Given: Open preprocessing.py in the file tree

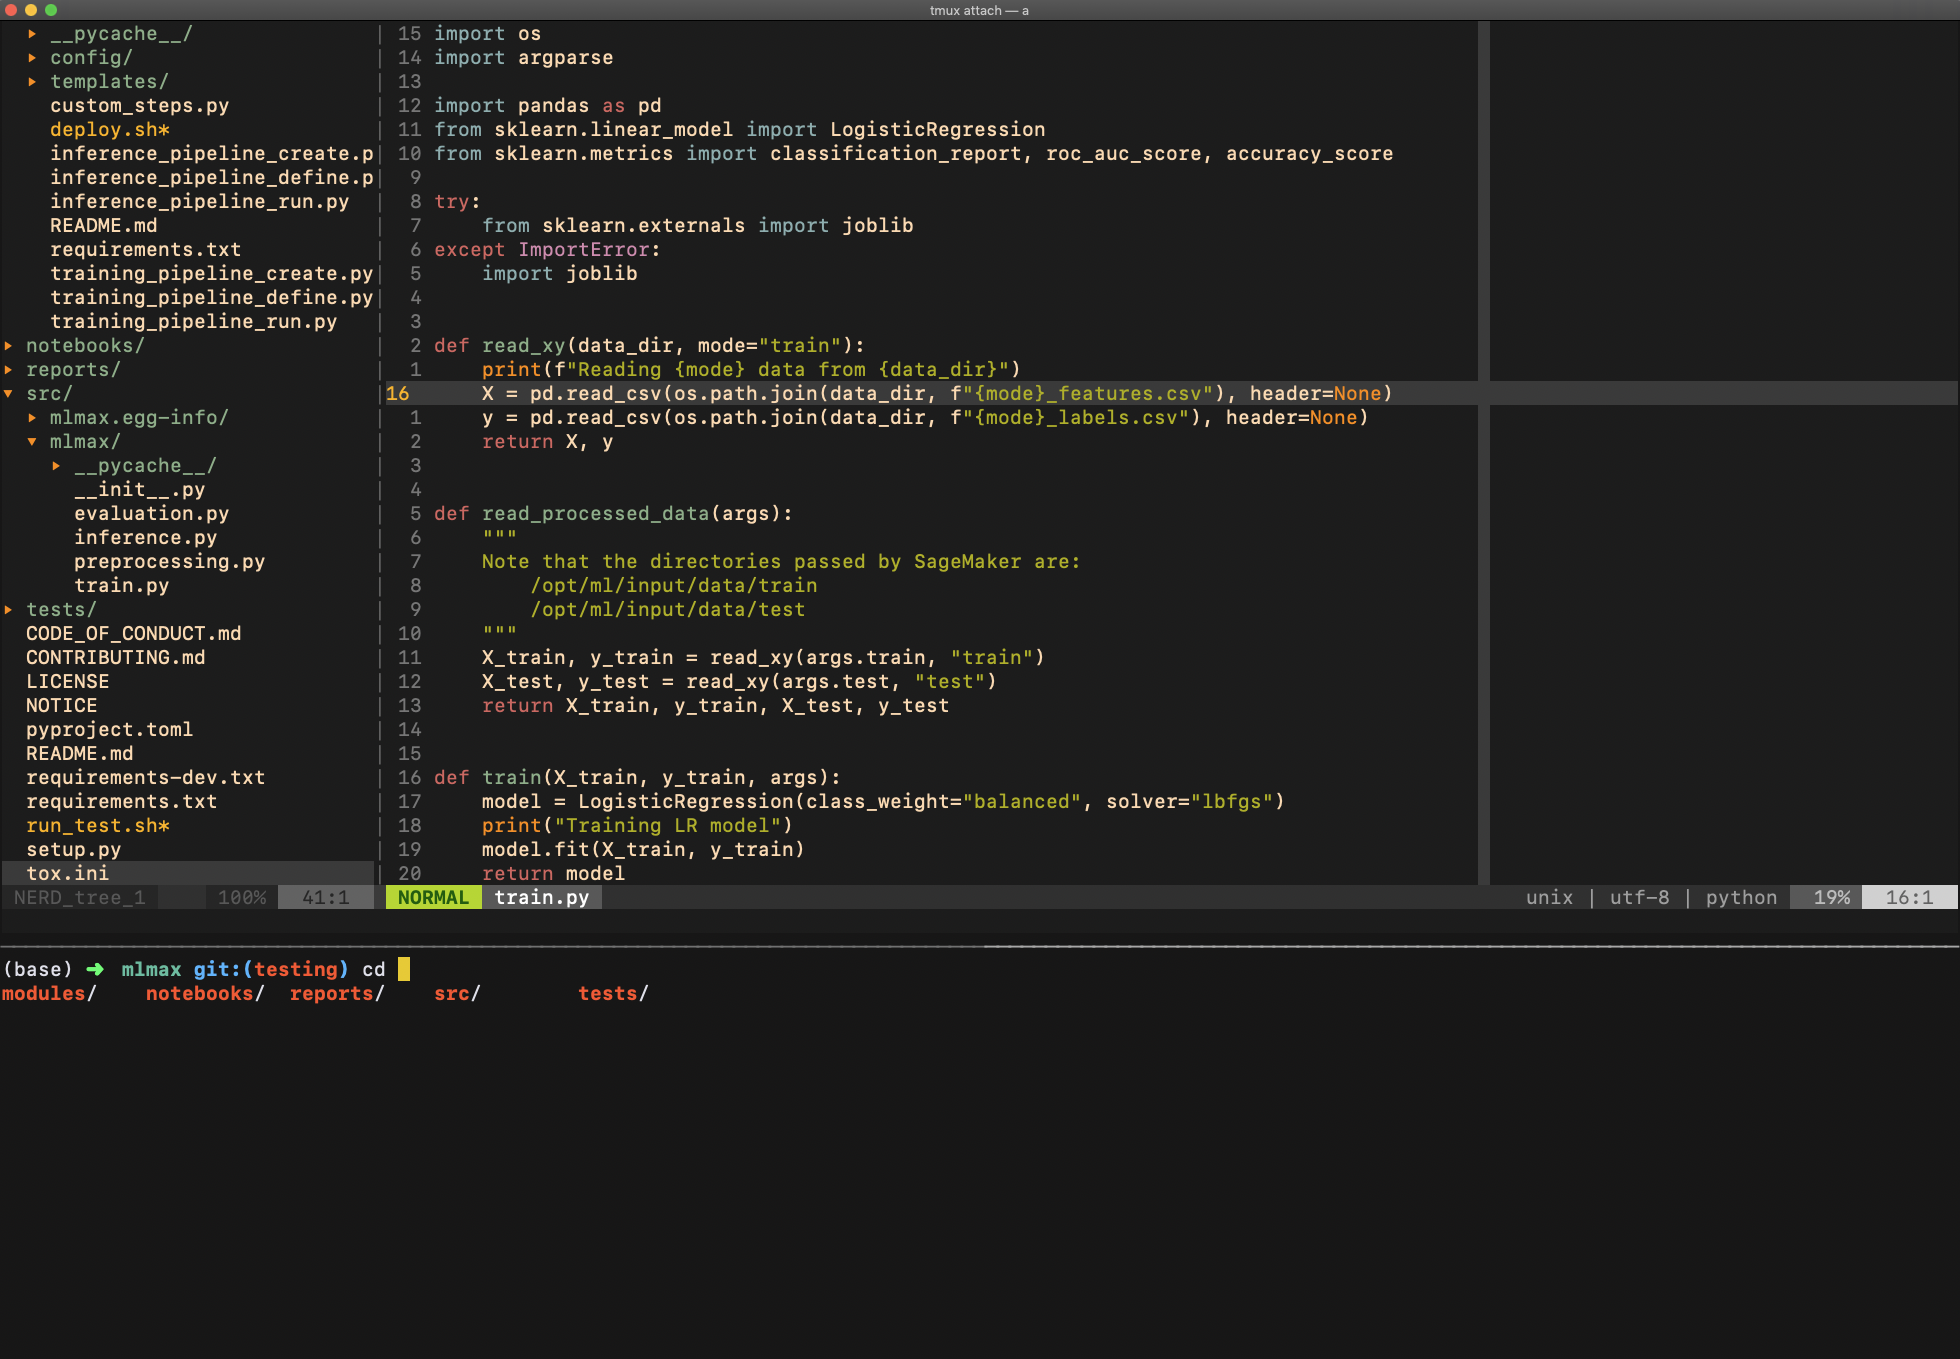Looking at the screenshot, I should 169,562.
